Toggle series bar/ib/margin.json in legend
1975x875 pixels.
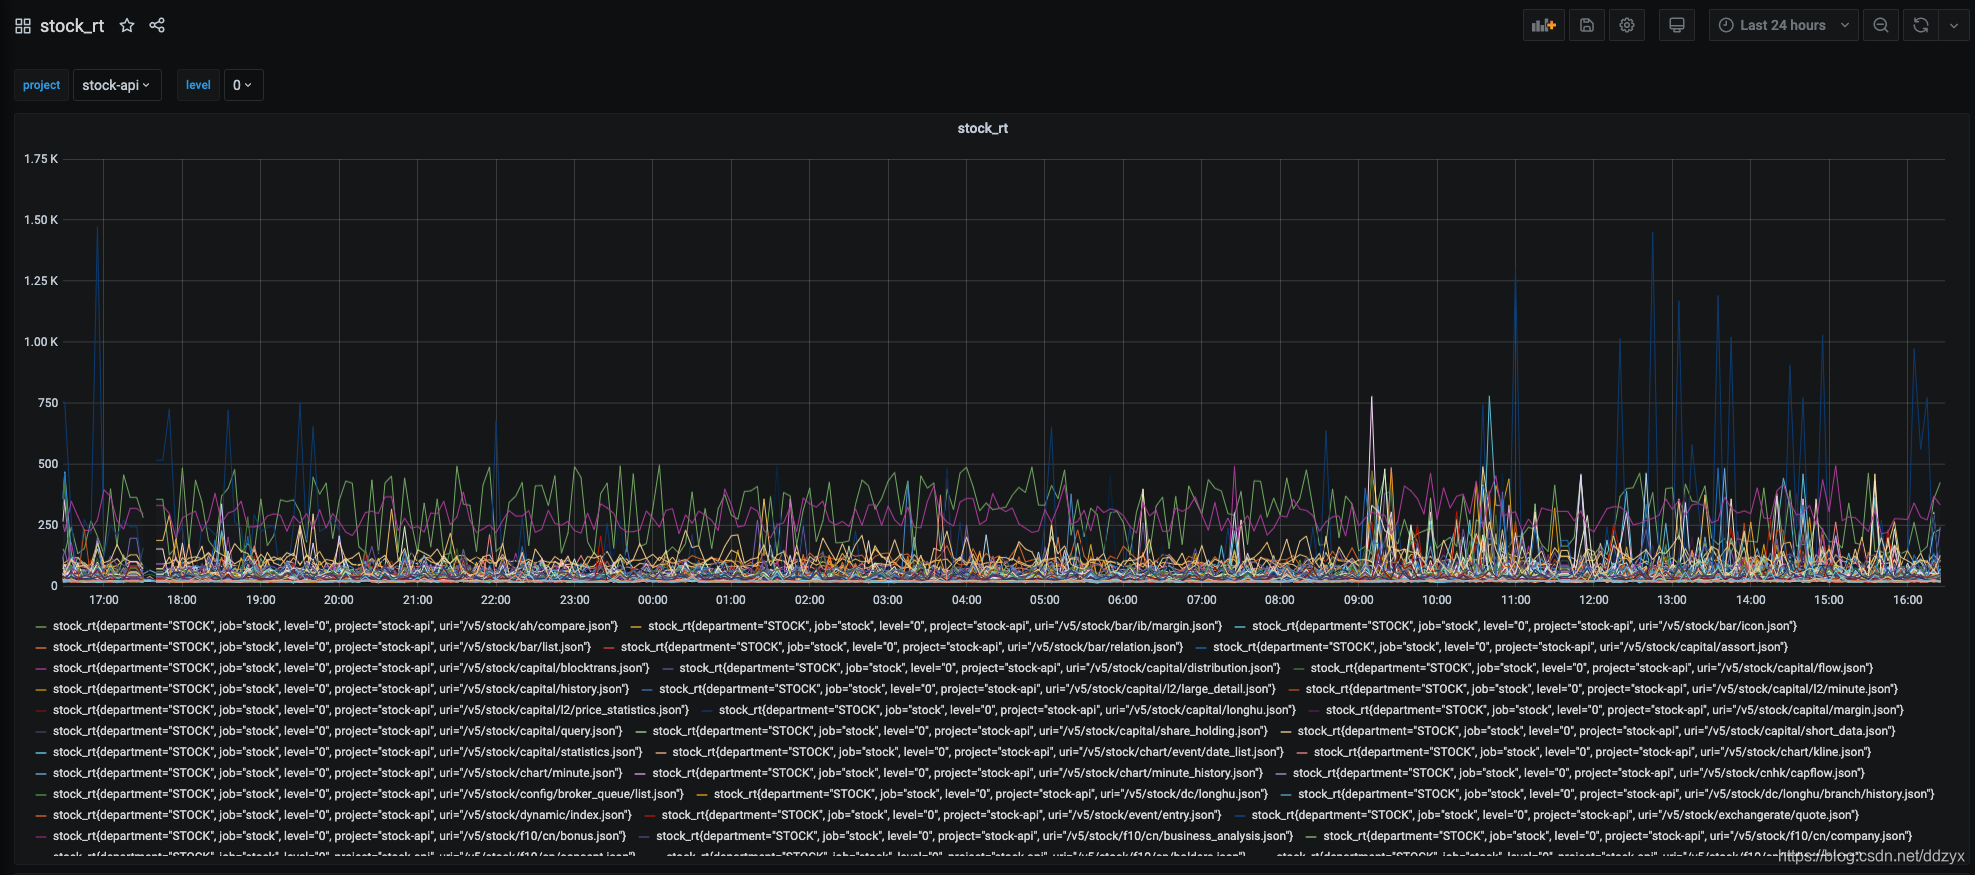(935, 626)
